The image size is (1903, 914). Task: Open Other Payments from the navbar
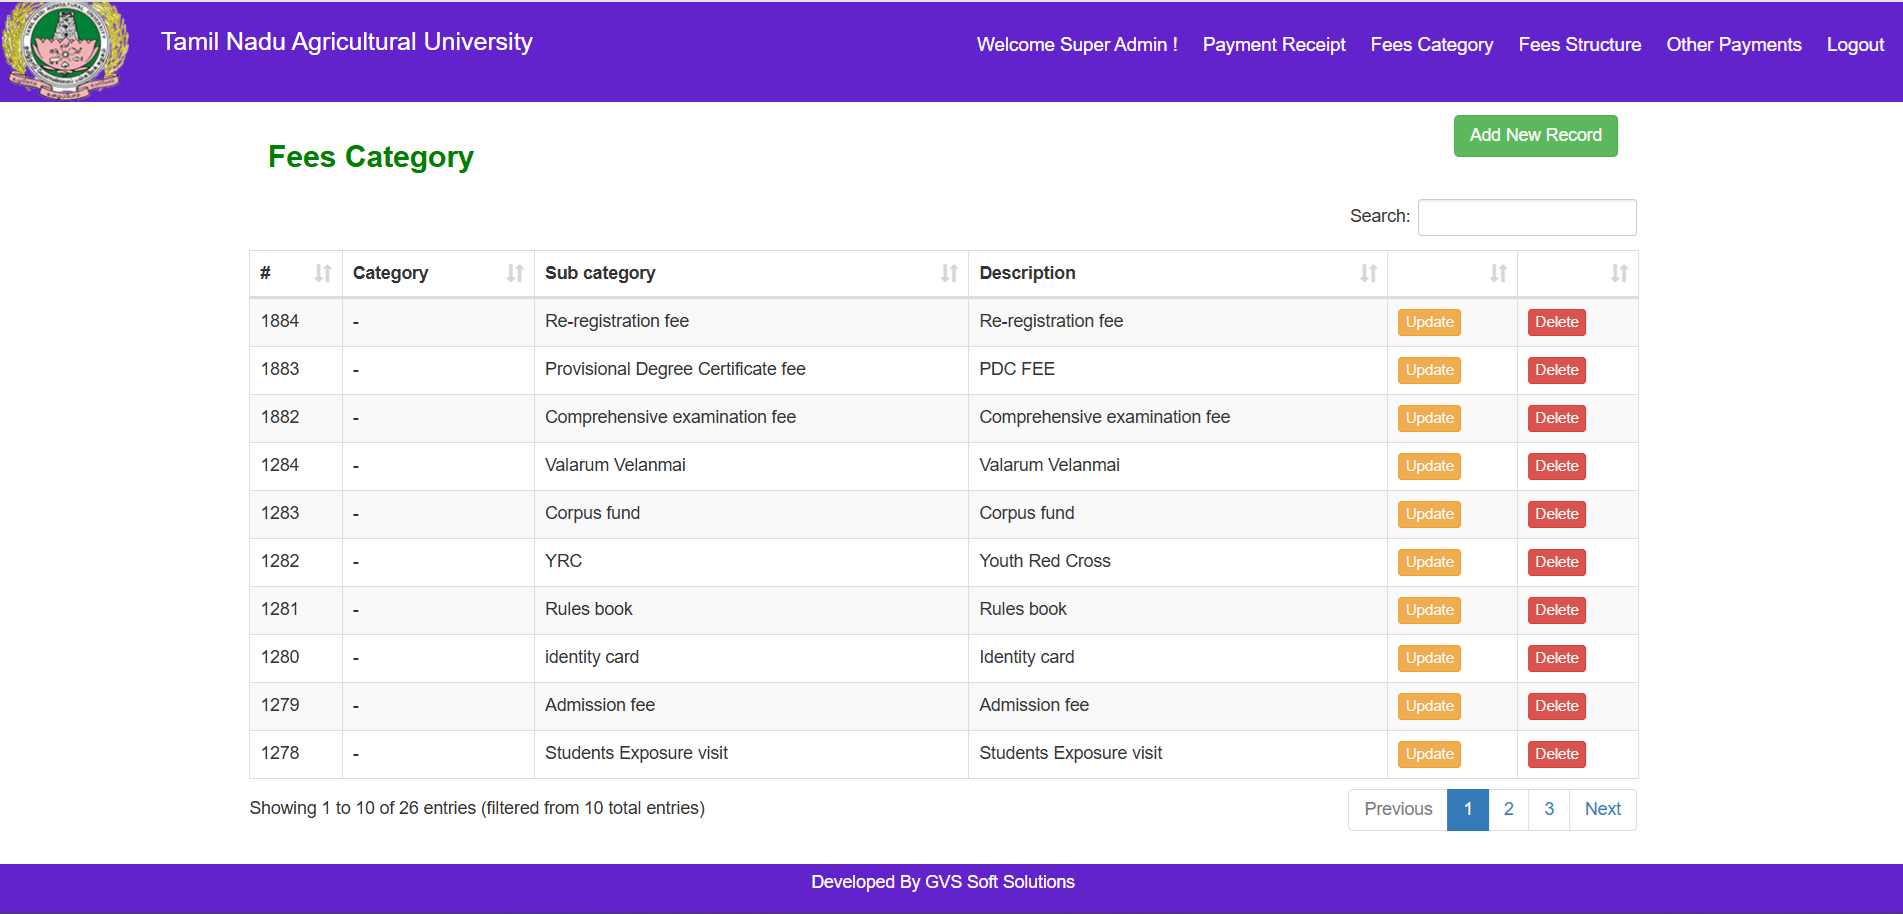(1733, 45)
